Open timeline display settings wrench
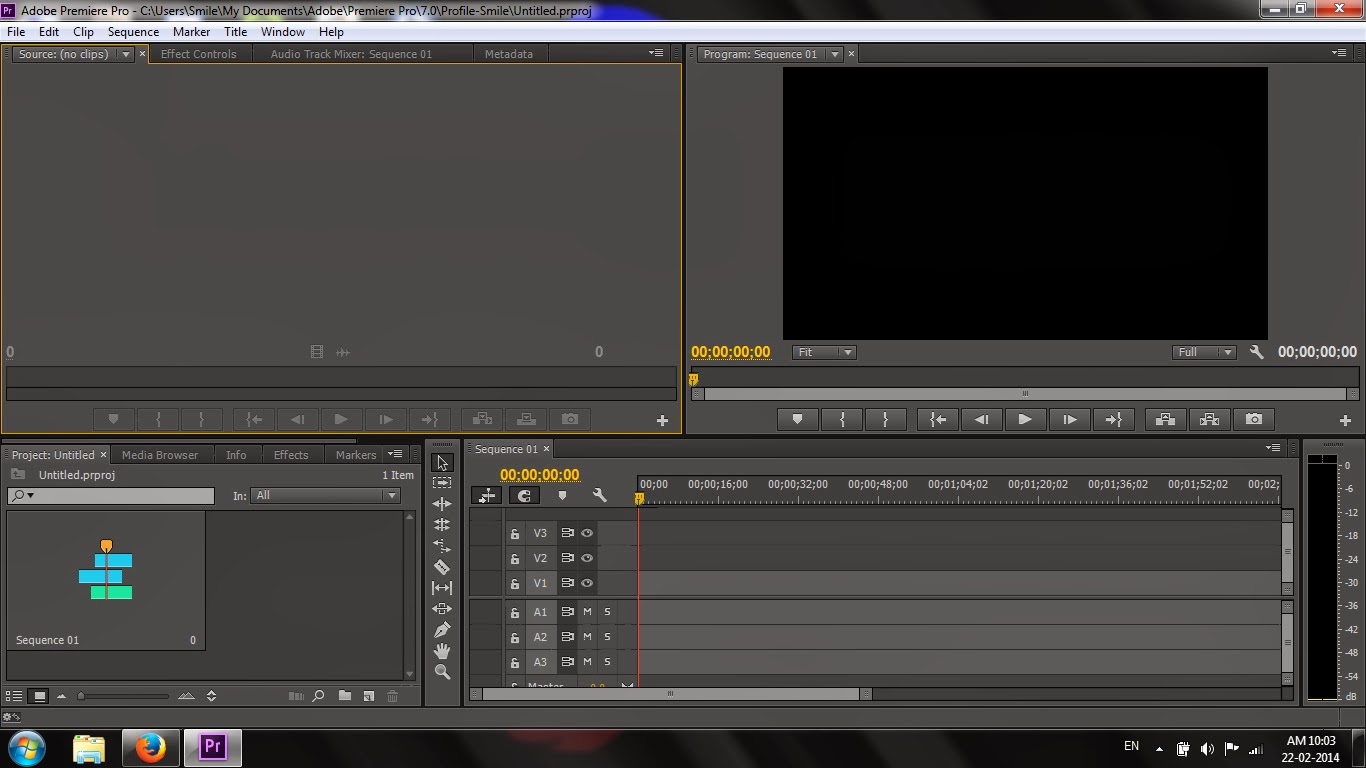 pos(599,495)
